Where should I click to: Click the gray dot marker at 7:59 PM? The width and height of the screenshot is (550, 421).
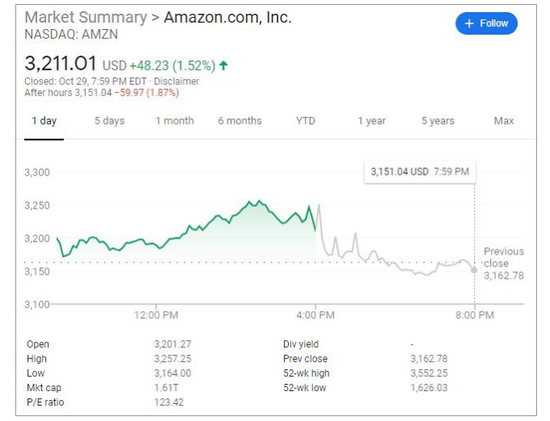point(474,270)
